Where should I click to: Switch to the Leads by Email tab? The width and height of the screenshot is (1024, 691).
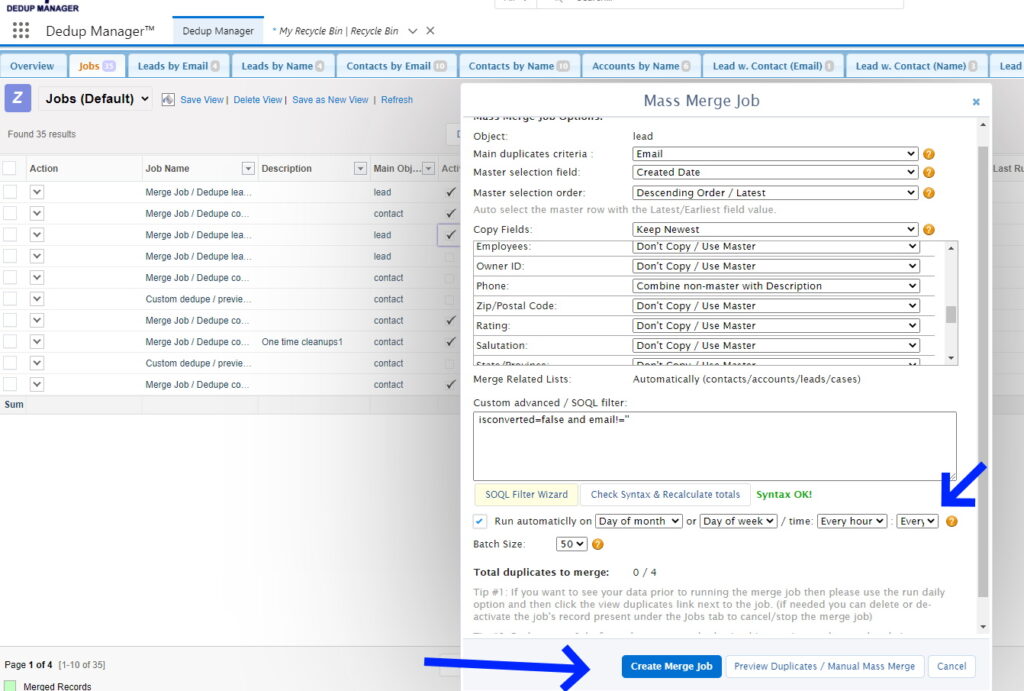[178, 66]
